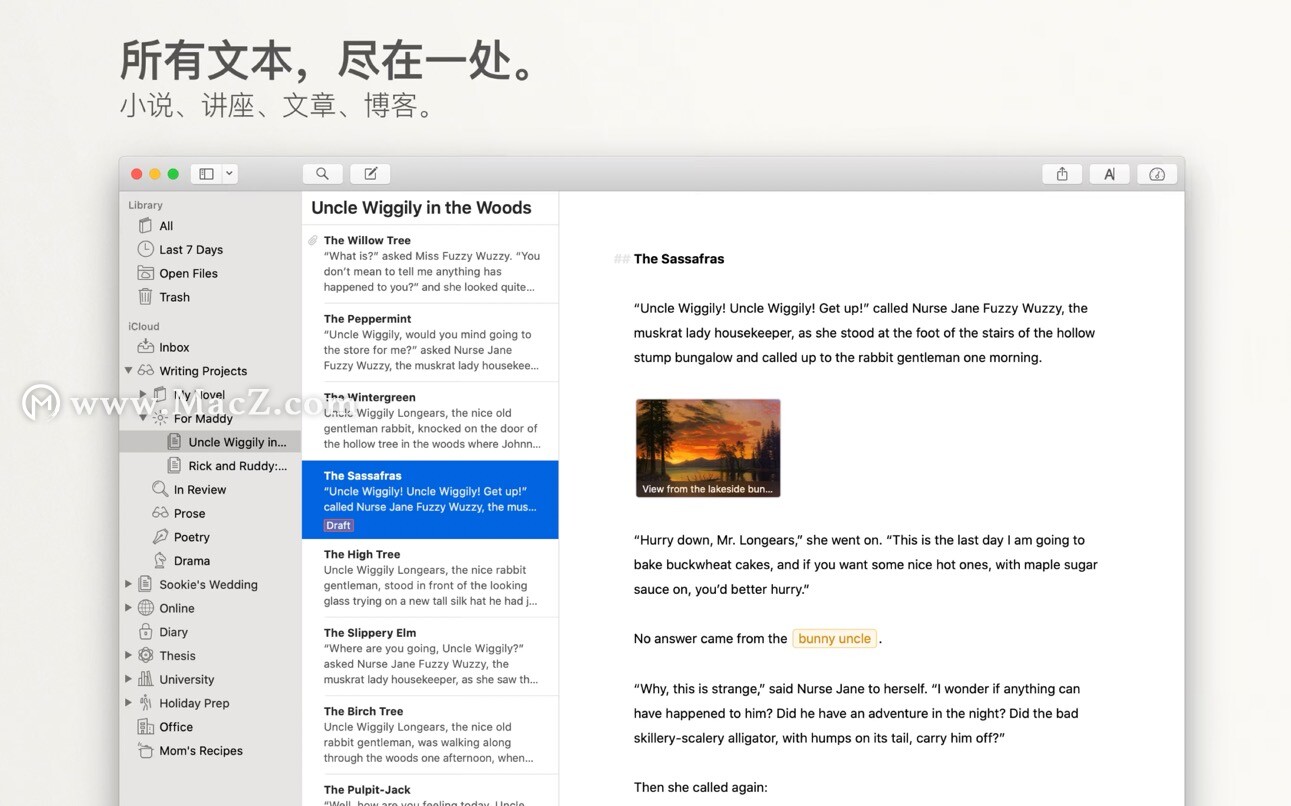Click the search magnifier toolbar button
Image resolution: width=1291 pixels, height=806 pixels.
(322, 174)
